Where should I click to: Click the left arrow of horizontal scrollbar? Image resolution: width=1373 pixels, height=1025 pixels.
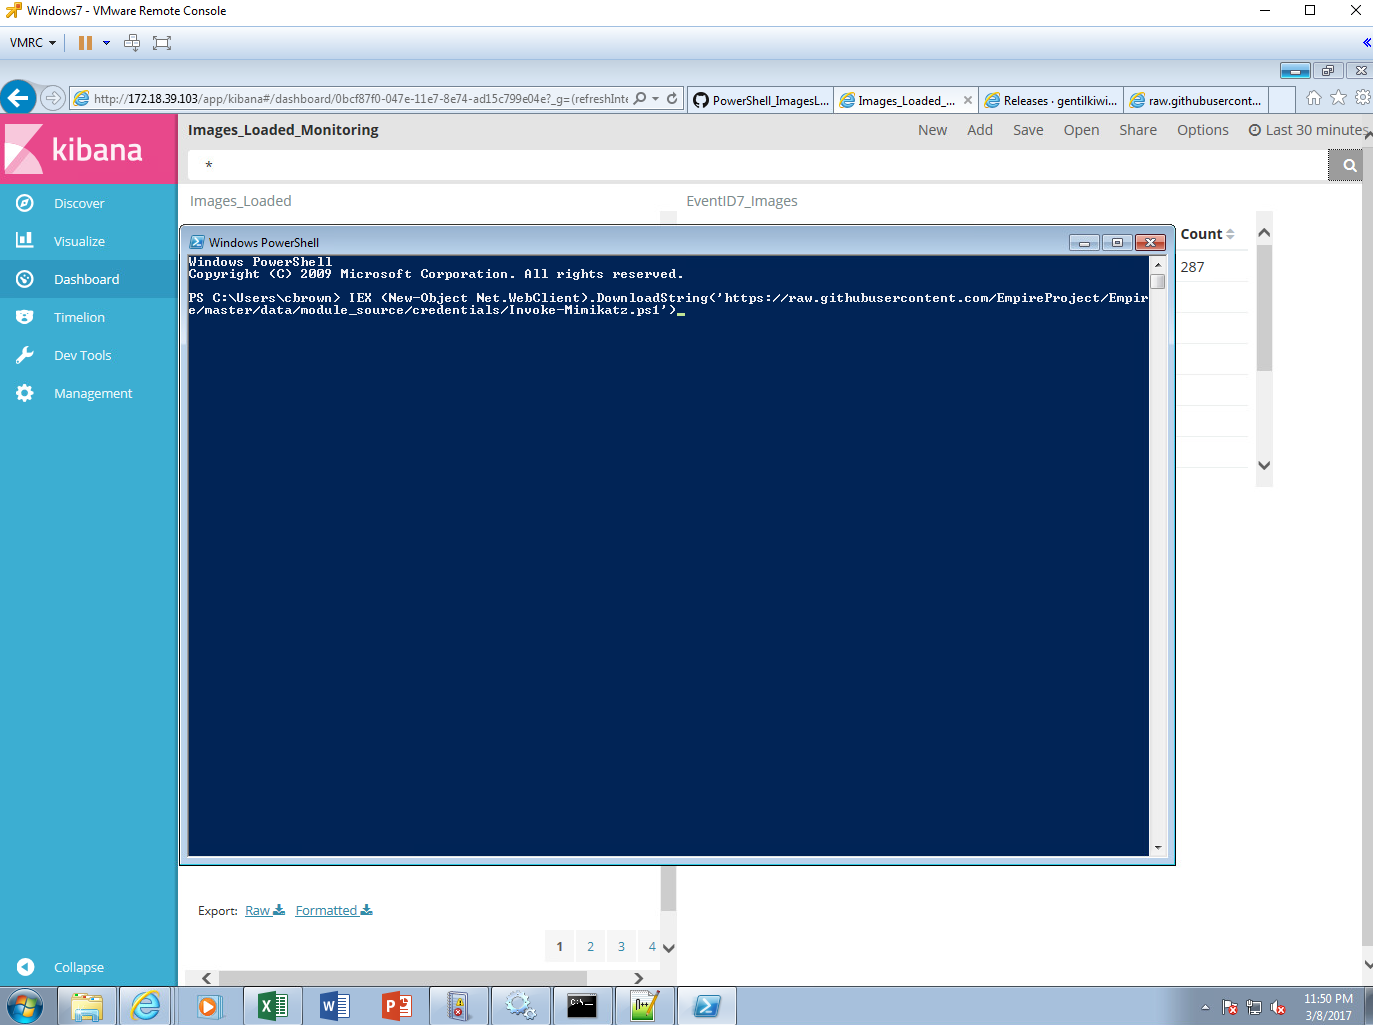[207, 978]
